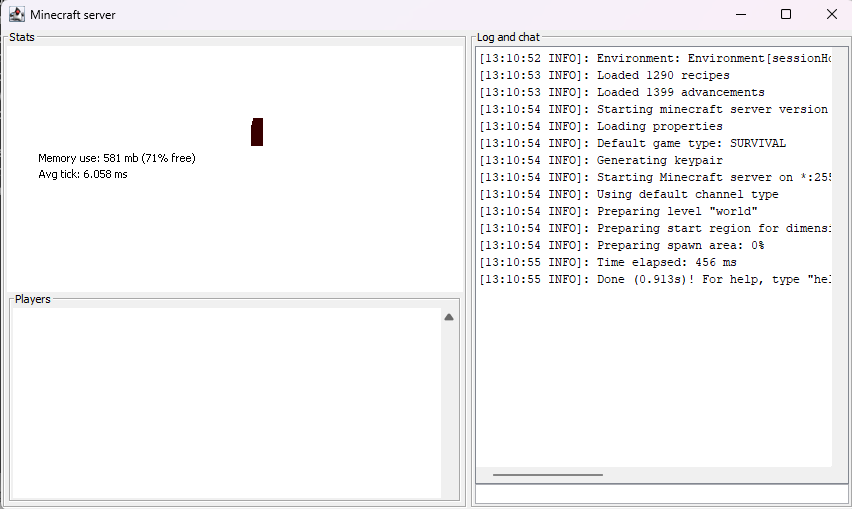852x509 pixels.
Task: Click the 'Minecraft server' window title text
Action: 73,15
